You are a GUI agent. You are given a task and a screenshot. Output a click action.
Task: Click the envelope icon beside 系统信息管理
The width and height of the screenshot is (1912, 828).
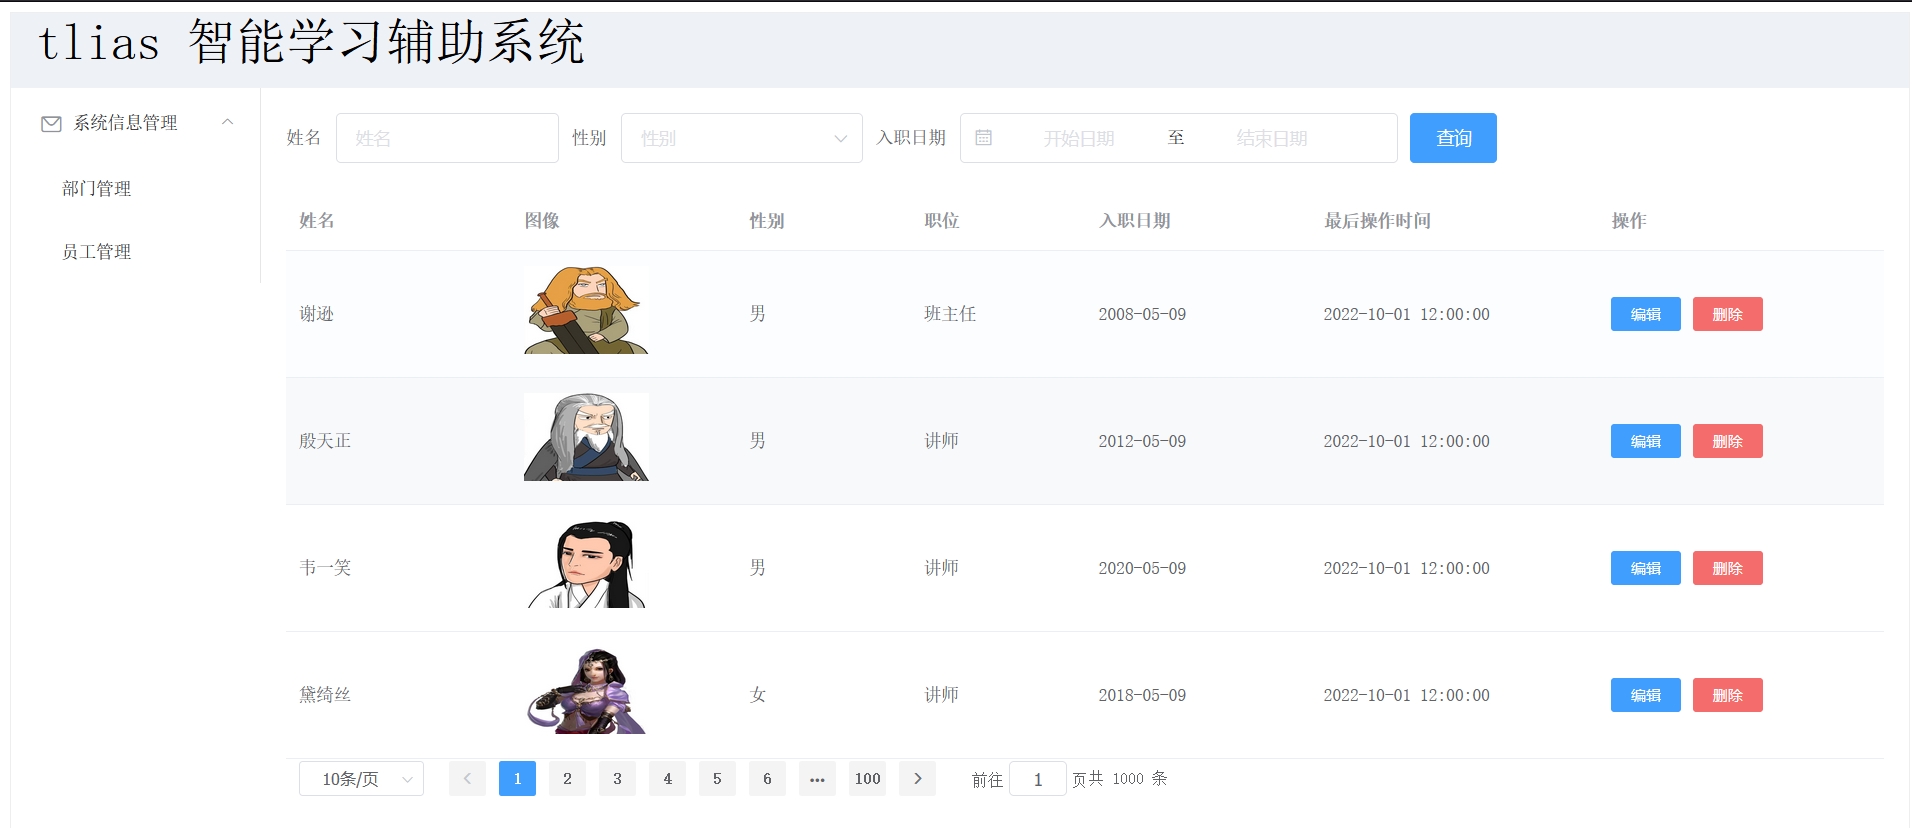coord(51,124)
